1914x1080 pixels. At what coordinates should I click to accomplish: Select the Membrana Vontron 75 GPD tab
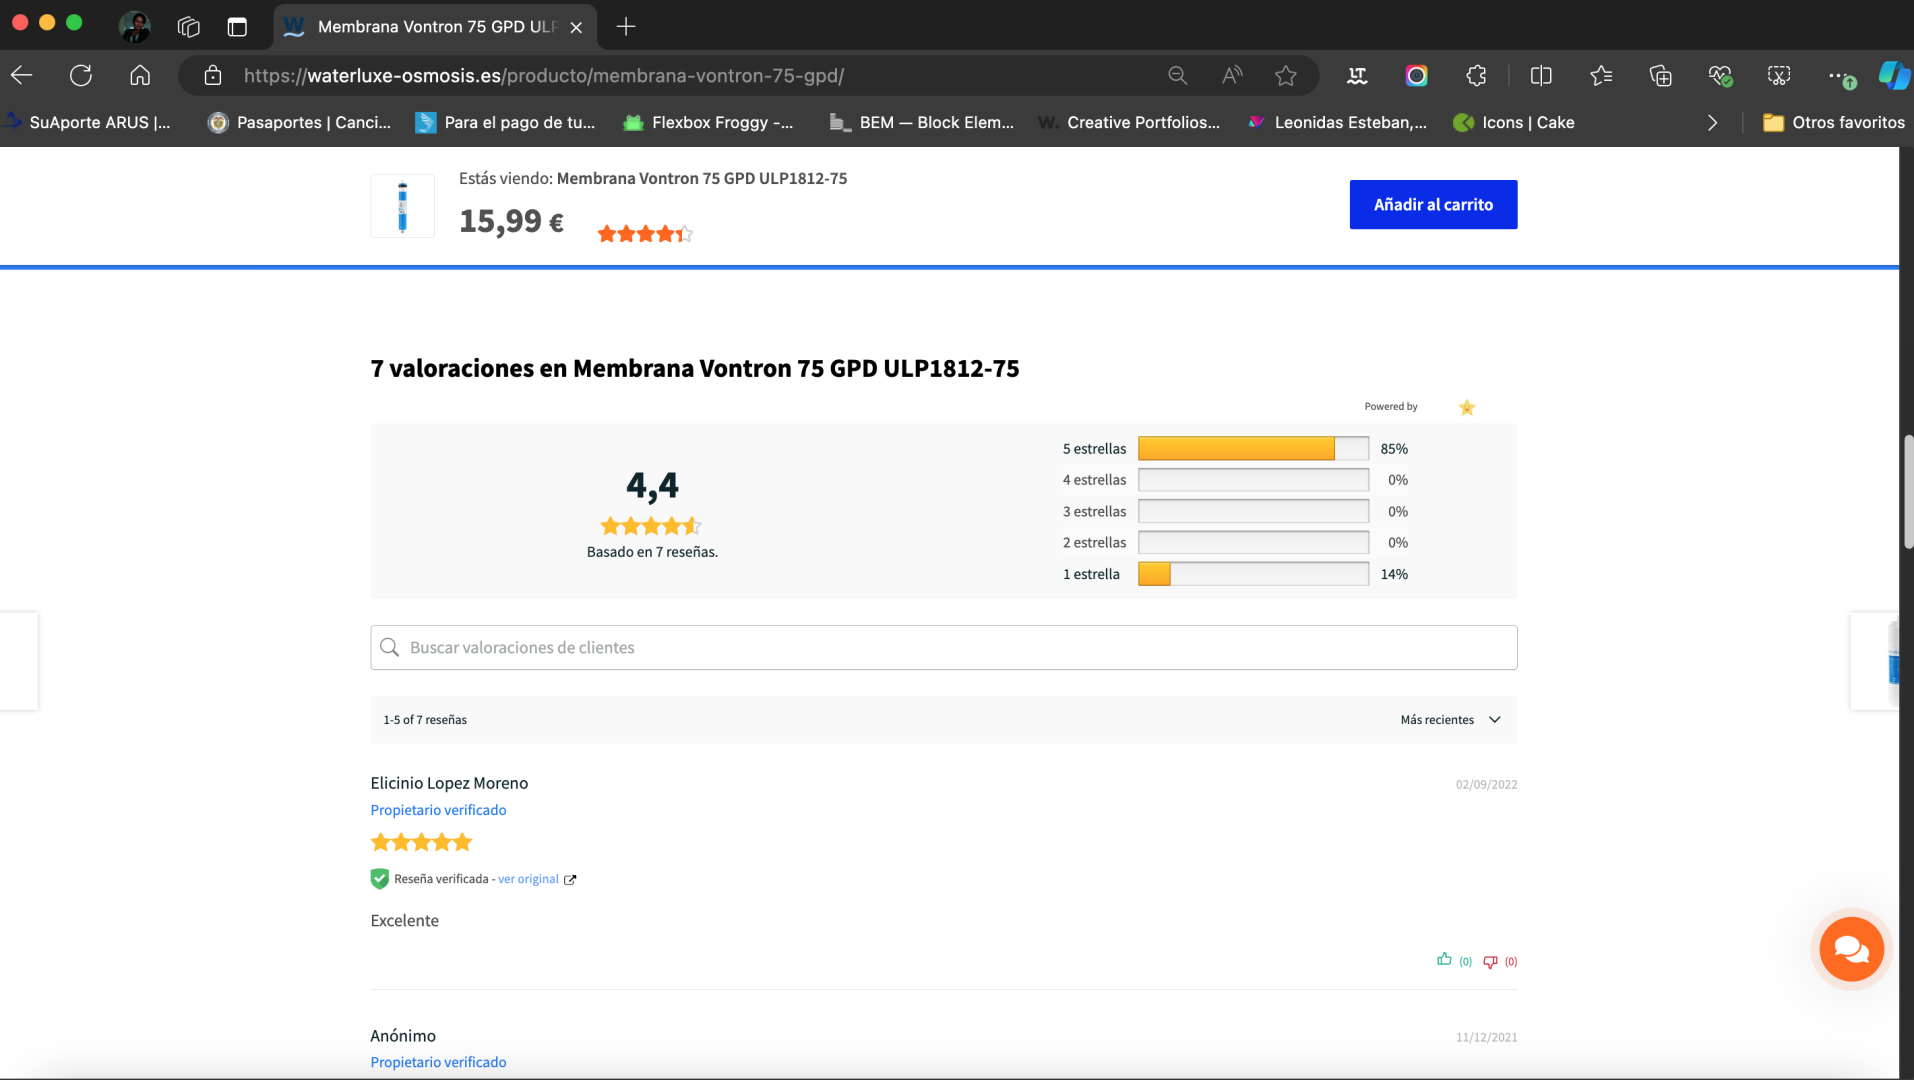tap(435, 27)
